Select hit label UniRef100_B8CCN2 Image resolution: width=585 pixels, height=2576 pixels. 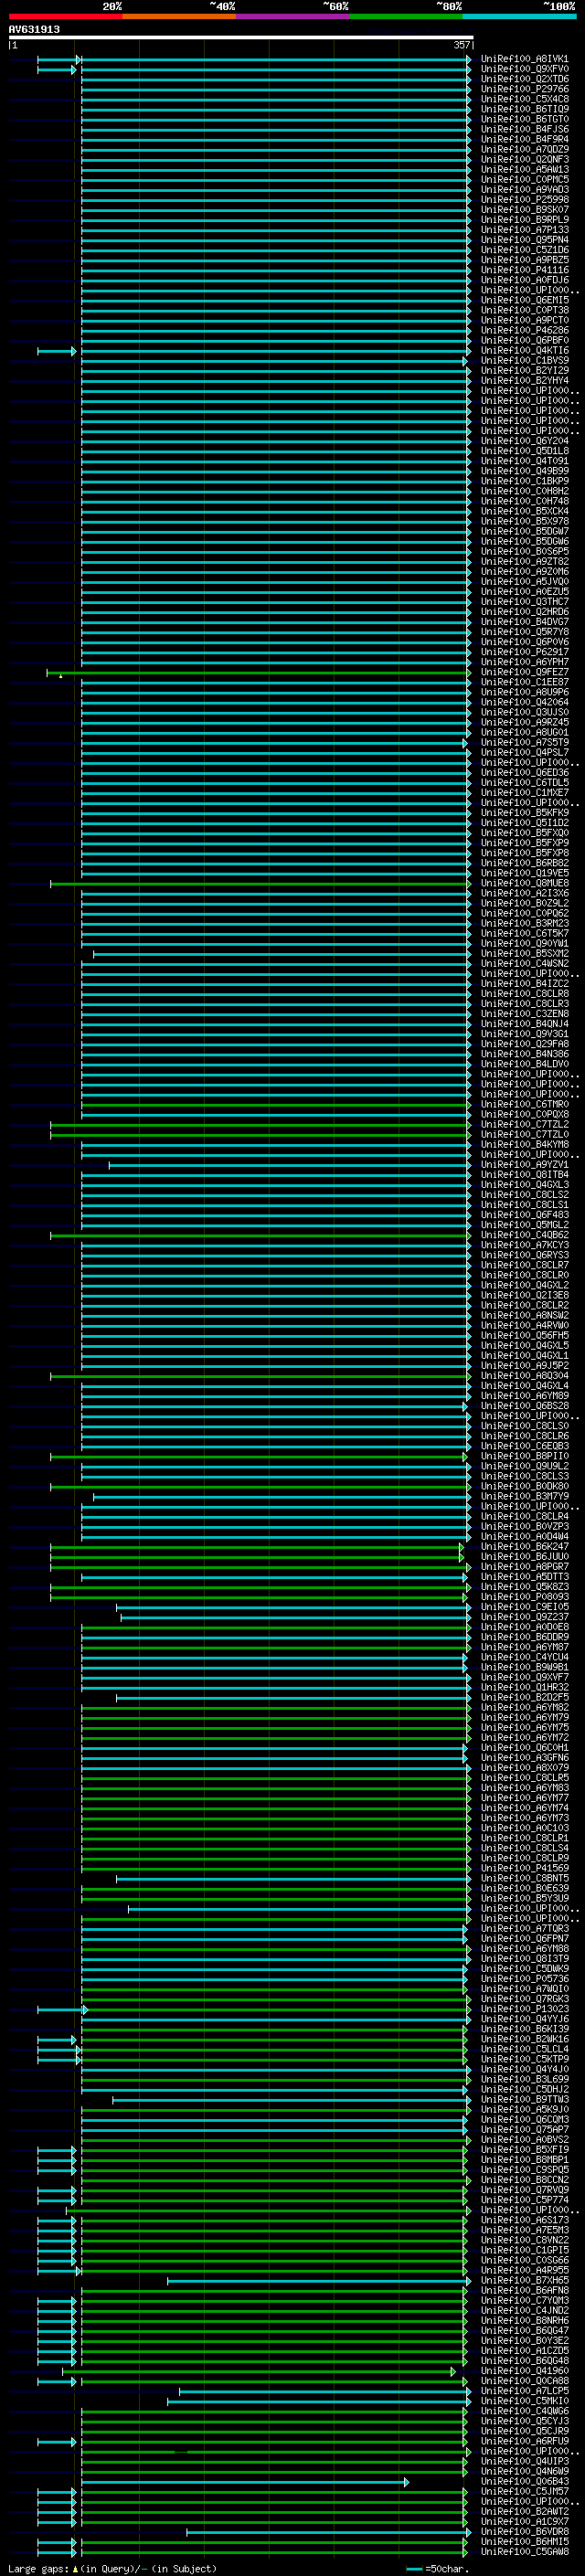(x=525, y=2180)
